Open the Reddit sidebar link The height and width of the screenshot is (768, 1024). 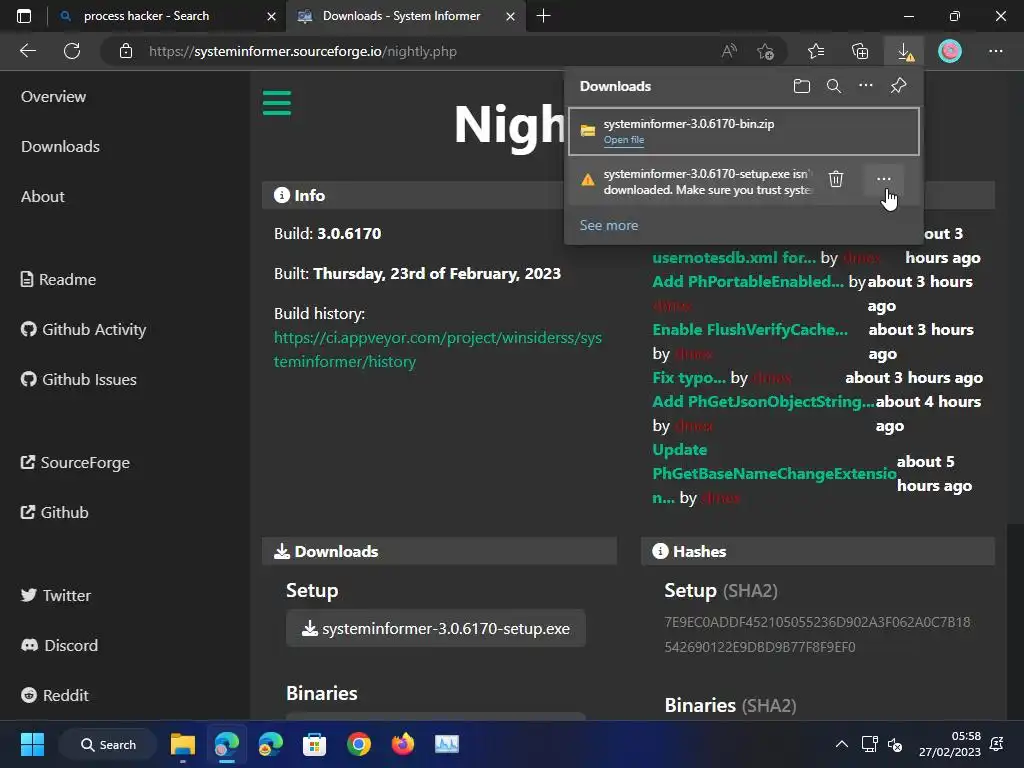pos(54,696)
